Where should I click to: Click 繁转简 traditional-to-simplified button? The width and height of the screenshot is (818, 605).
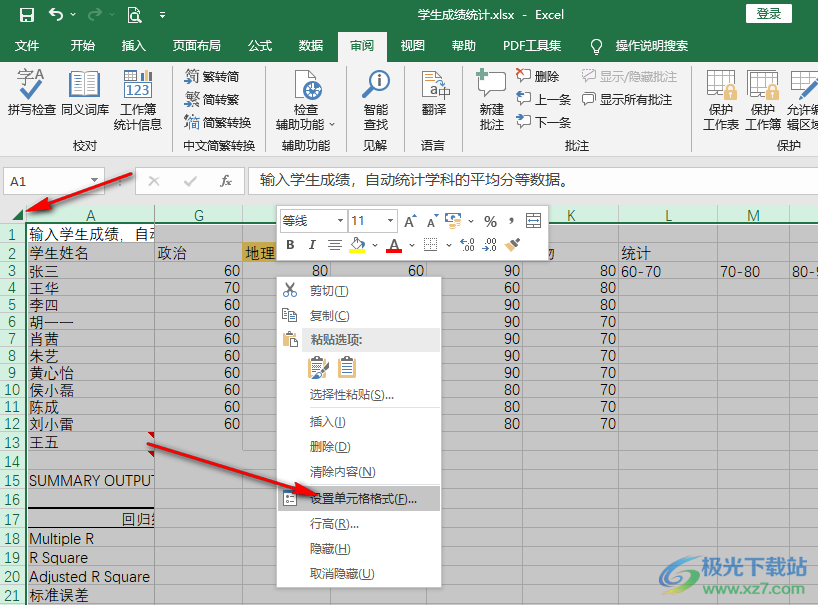211,76
